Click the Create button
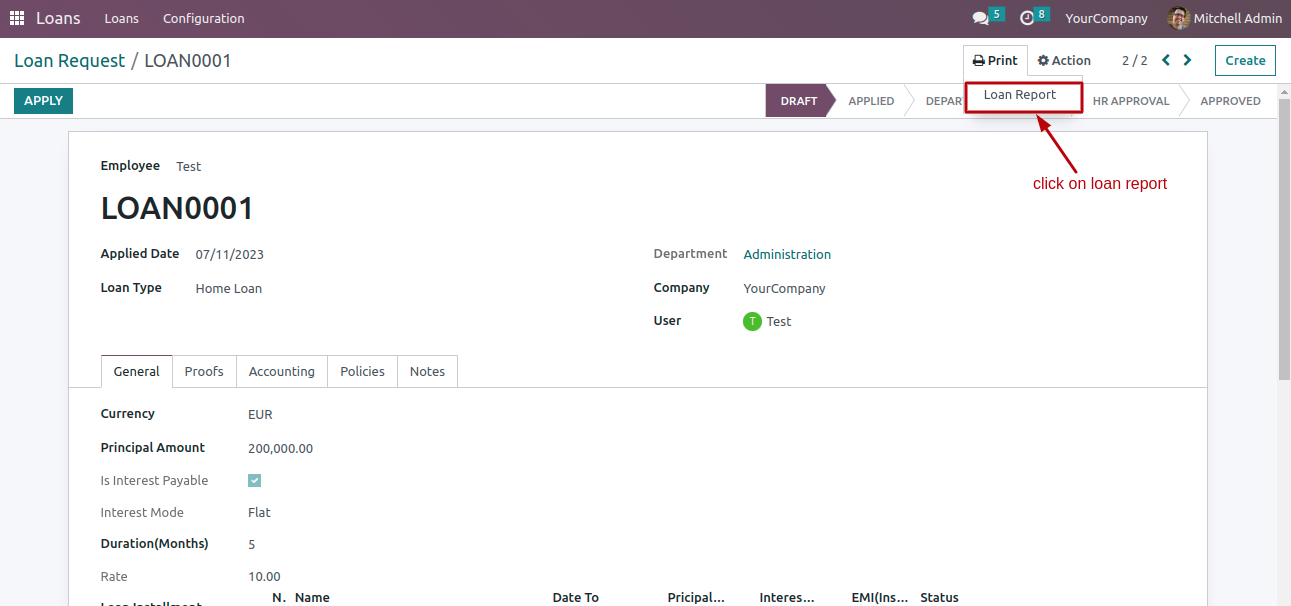The height and width of the screenshot is (606, 1291). [x=1245, y=60]
